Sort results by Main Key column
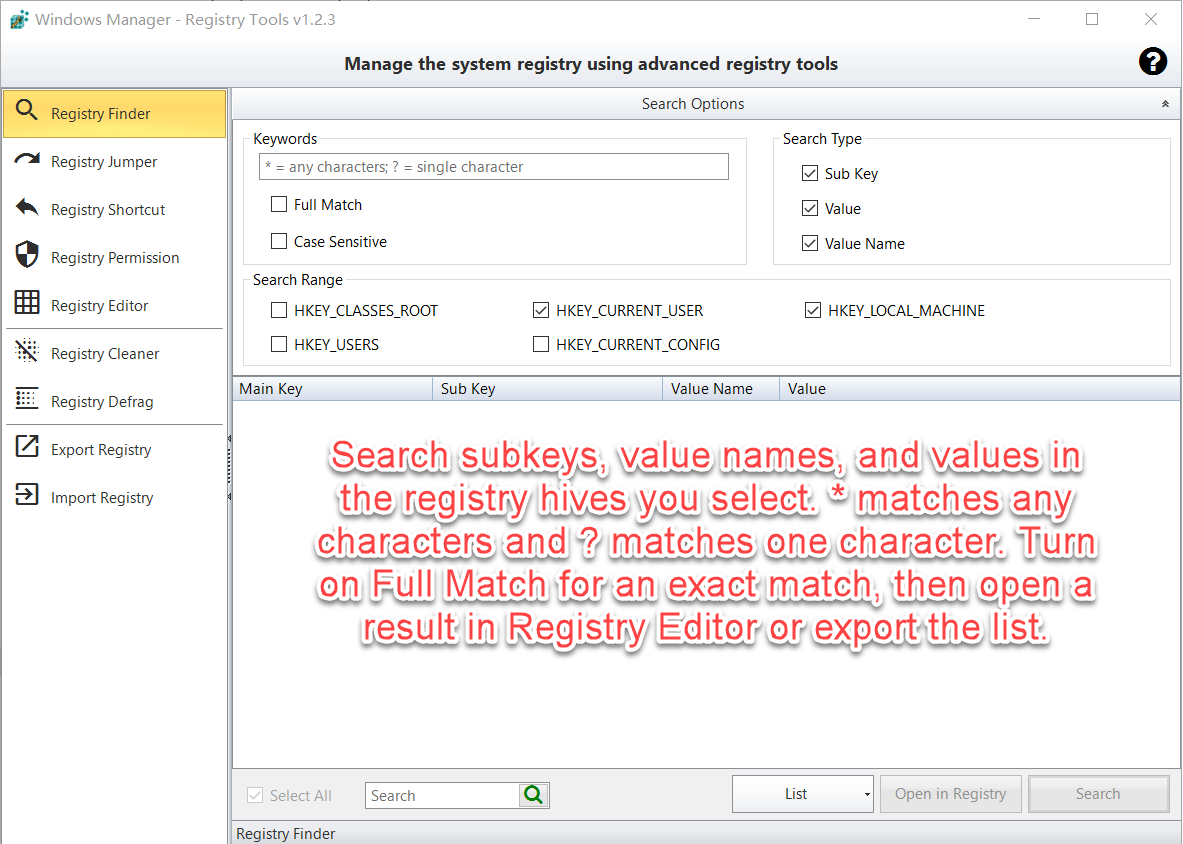This screenshot has height=844, width=1183. [x=332, y=388]
